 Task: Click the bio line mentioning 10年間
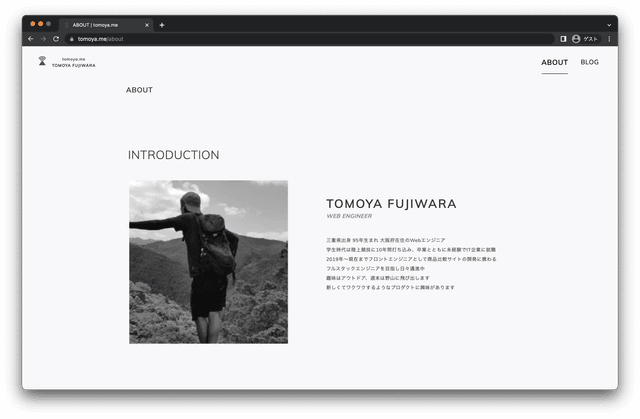pos(411,250)
